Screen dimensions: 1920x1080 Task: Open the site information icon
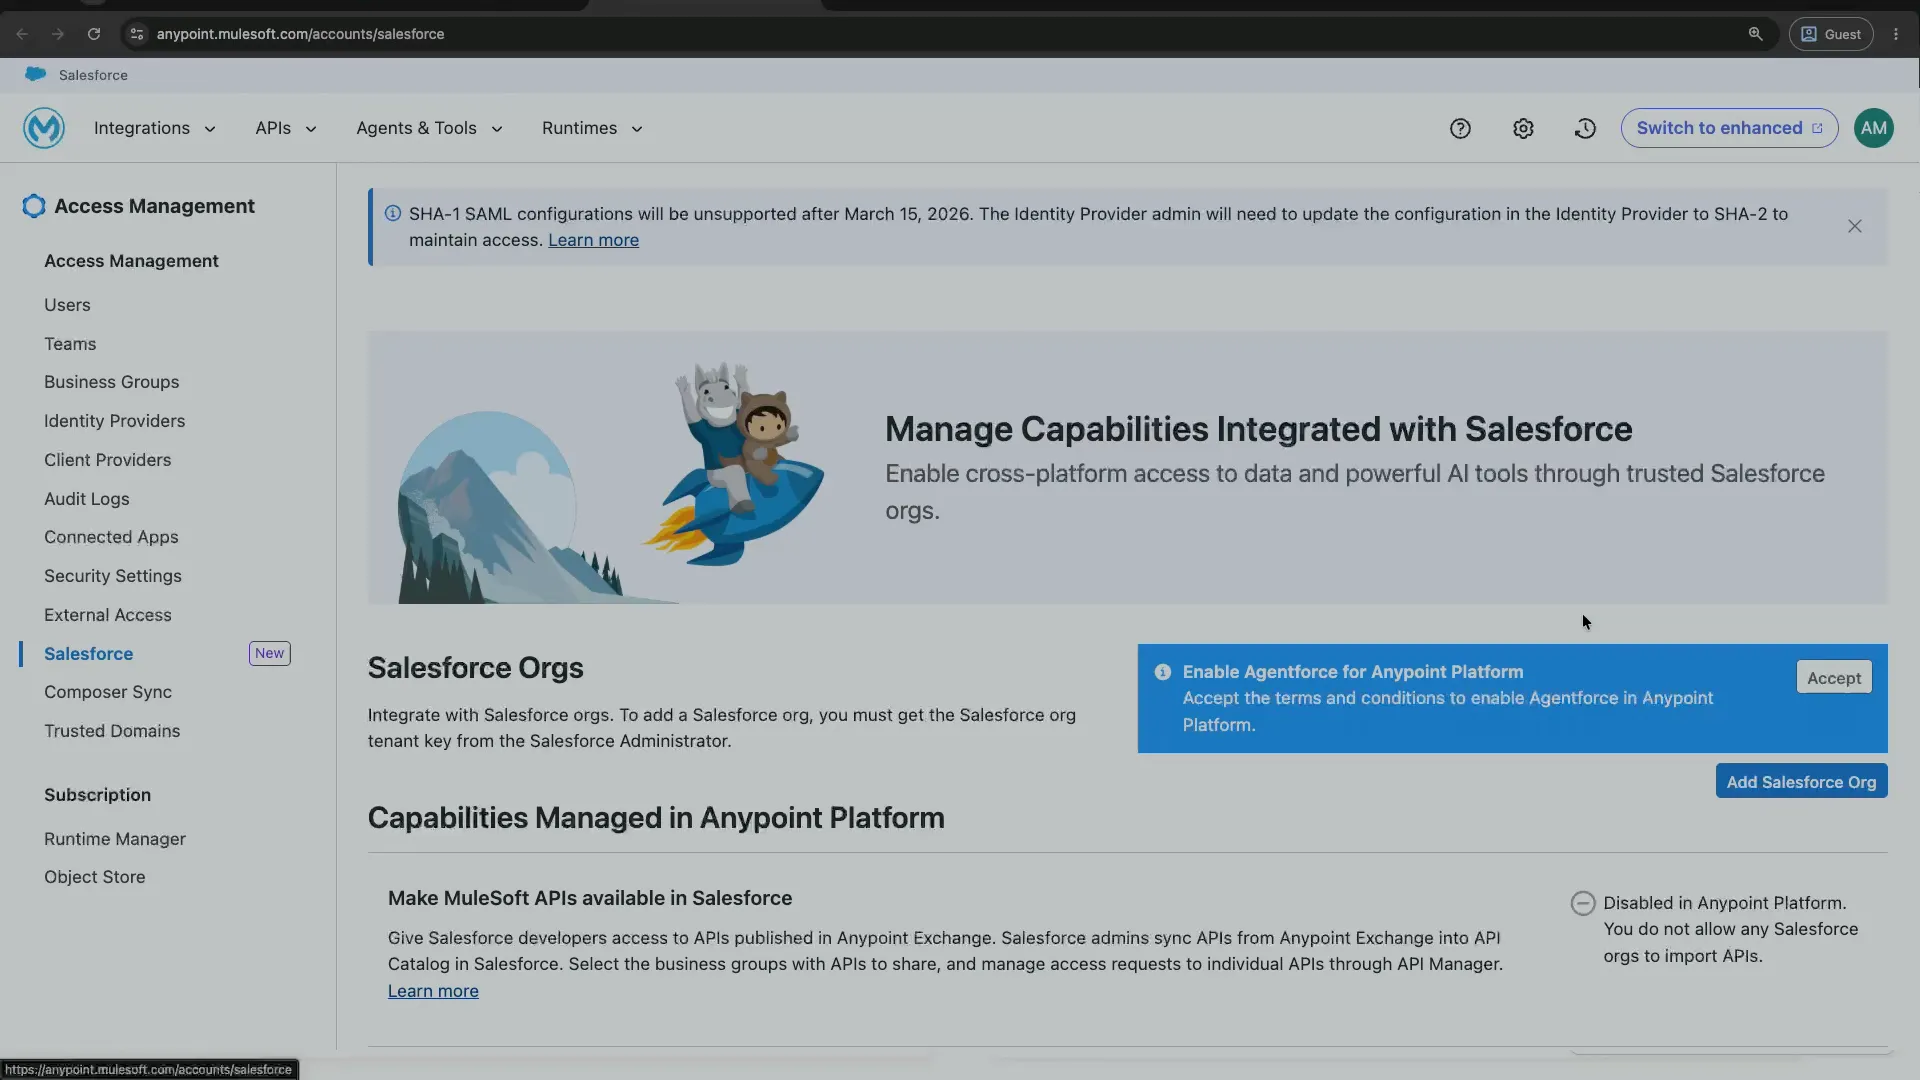coord(137,34)
